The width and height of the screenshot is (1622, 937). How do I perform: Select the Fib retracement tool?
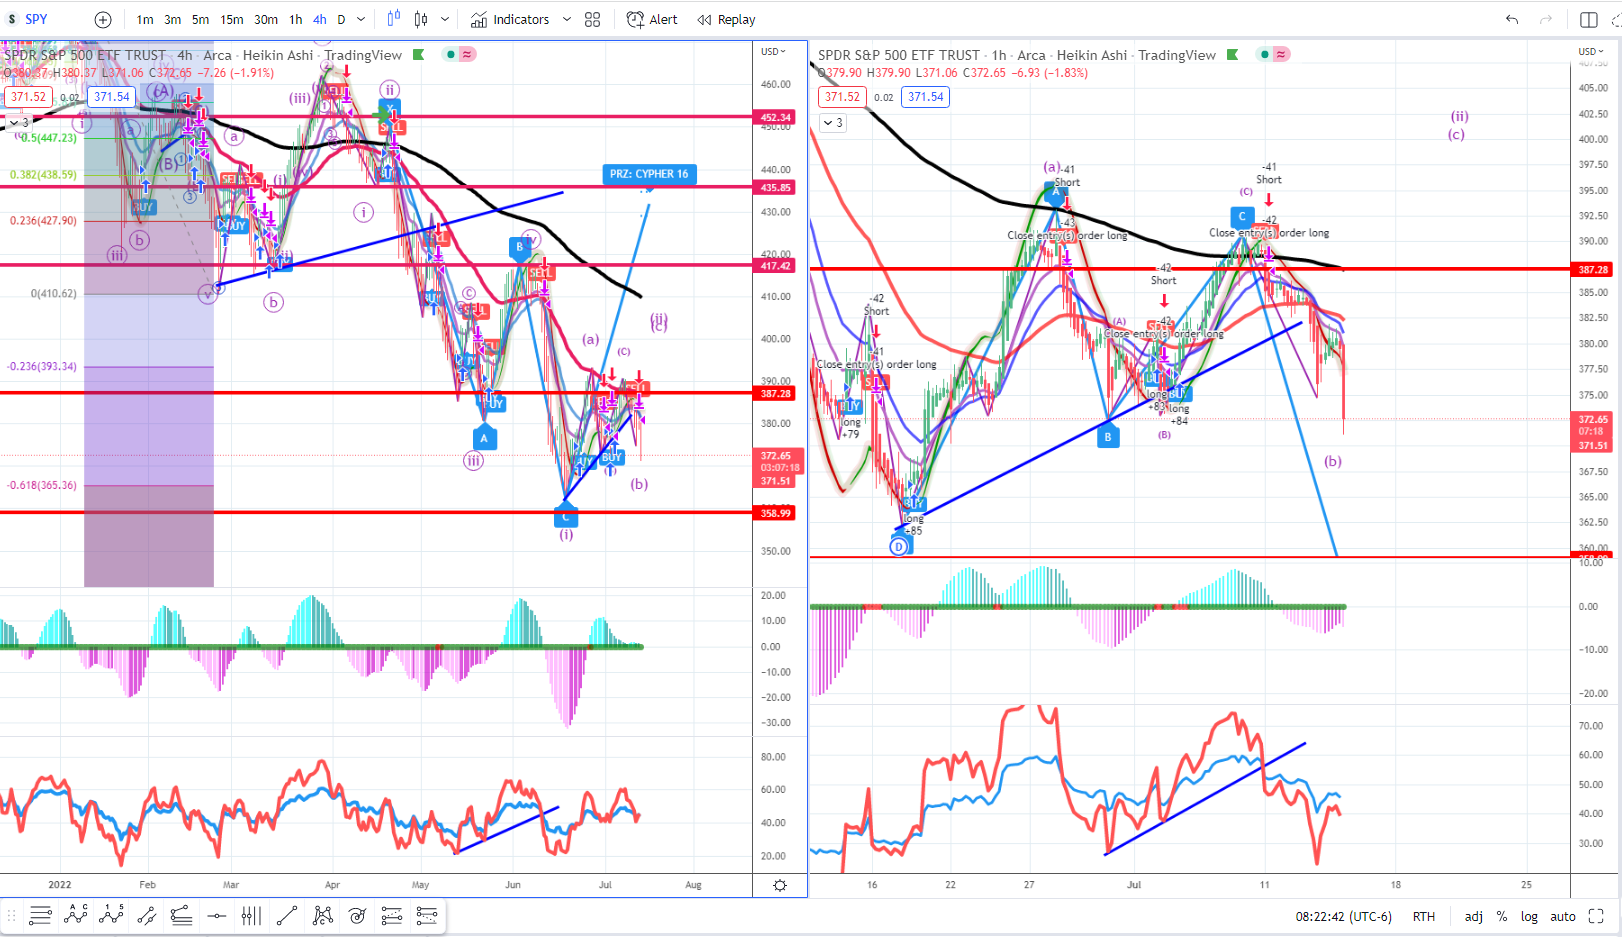click(181, 916)
